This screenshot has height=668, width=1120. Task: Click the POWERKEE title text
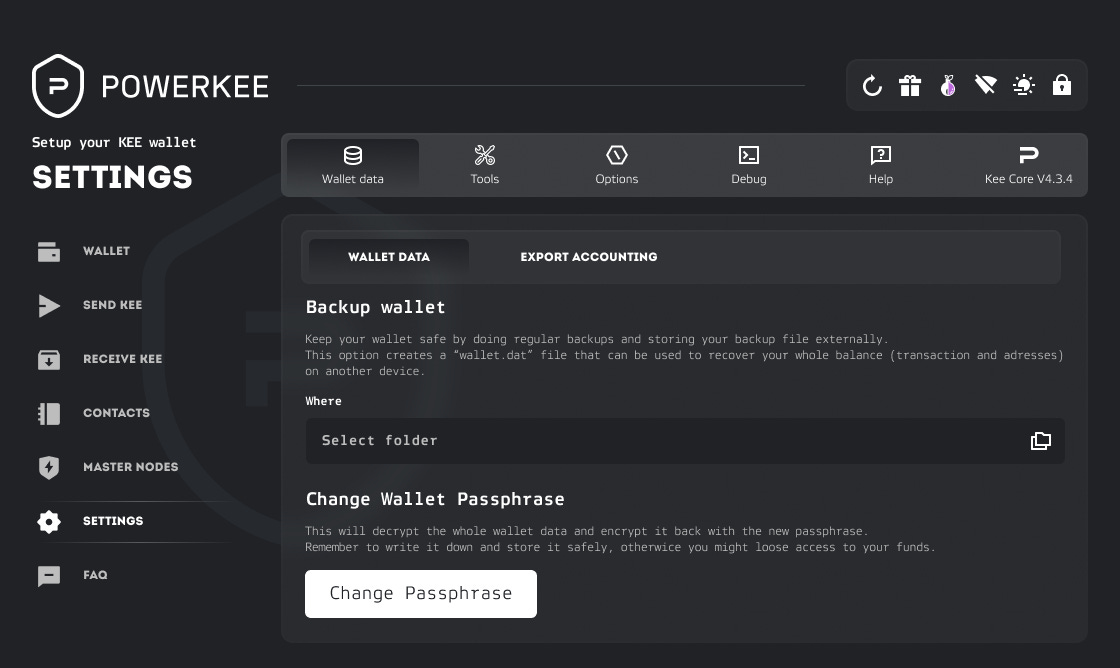pyautogui.click(x=185, y=87)
